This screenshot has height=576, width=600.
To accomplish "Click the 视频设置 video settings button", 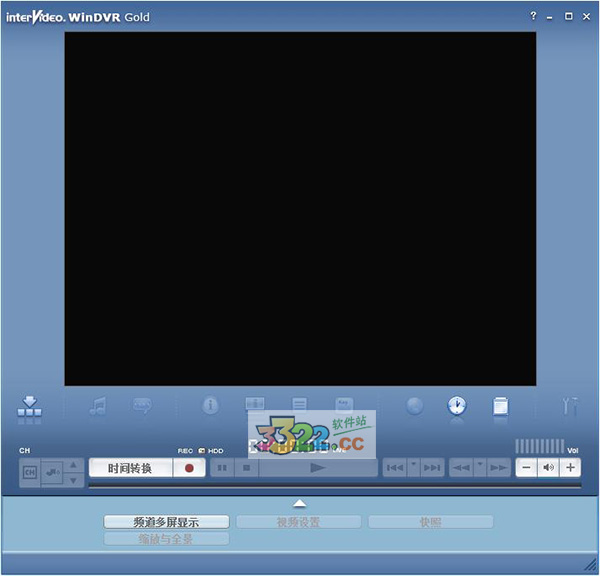I will tap(298, 522).
